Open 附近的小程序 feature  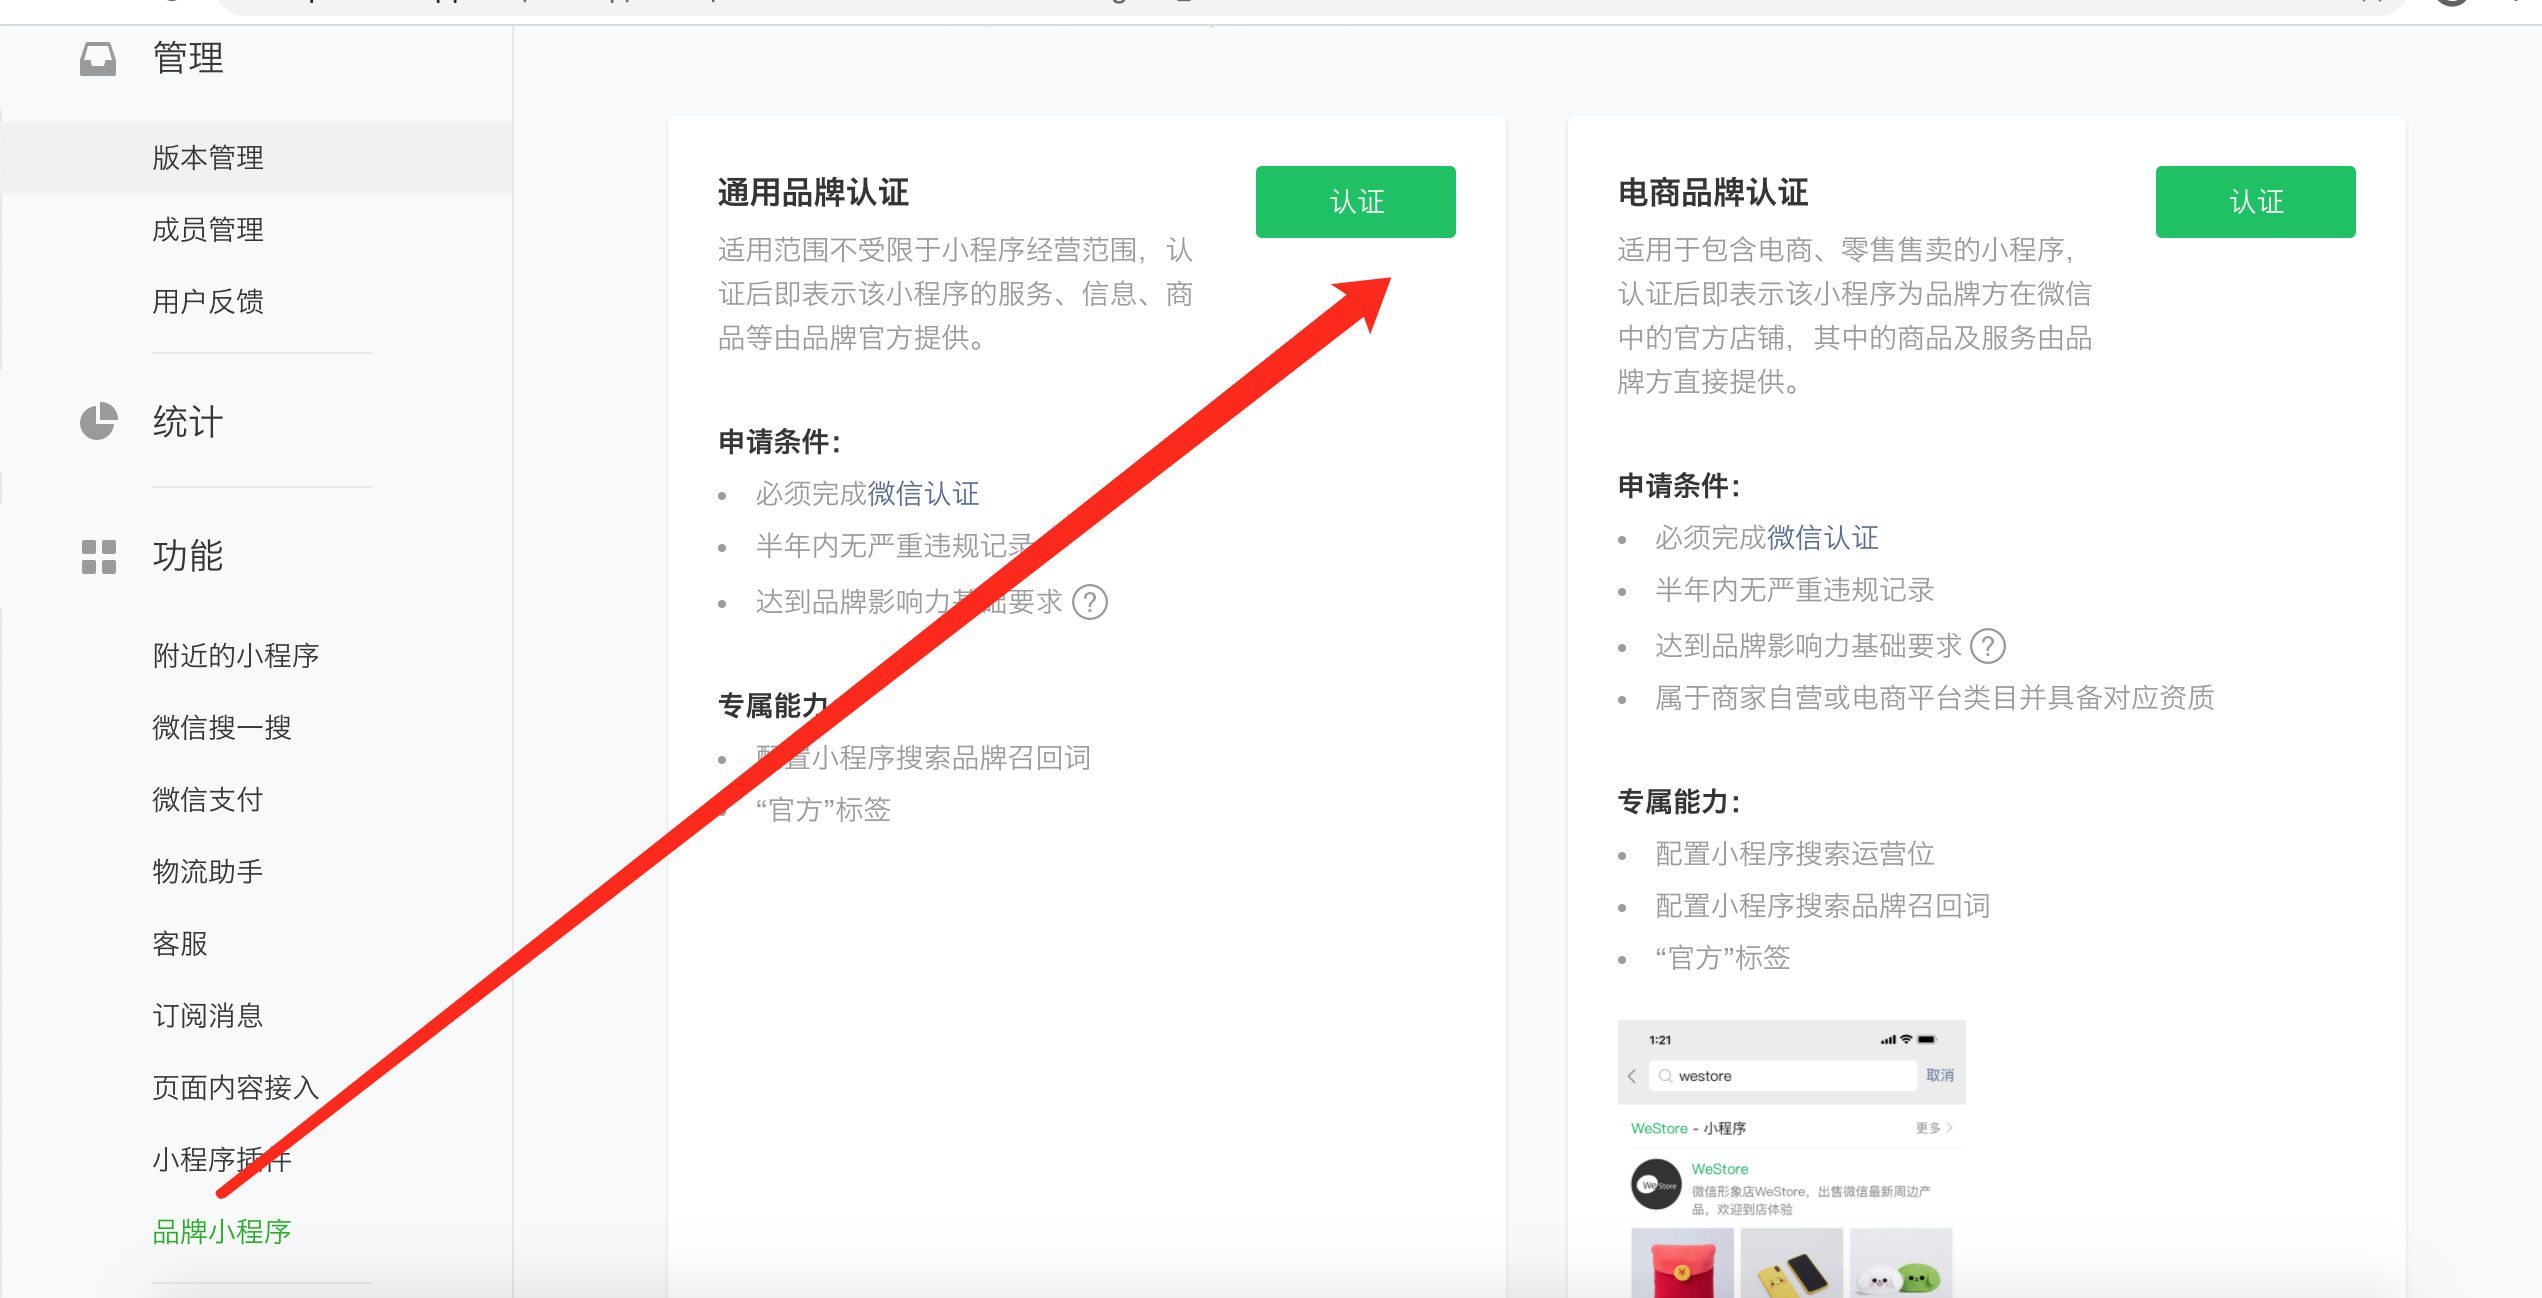236,656
